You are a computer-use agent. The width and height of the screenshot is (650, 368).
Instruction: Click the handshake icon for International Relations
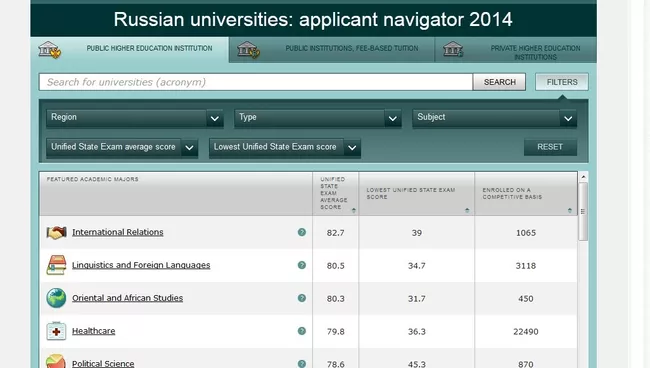click(x=56, y=232)
